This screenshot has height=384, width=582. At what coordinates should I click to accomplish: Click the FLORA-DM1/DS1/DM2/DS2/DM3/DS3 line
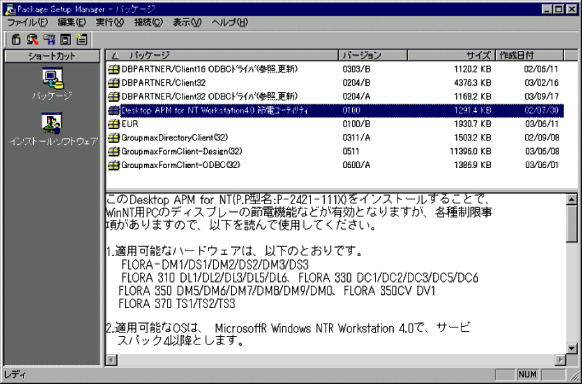tap(215, 265)
